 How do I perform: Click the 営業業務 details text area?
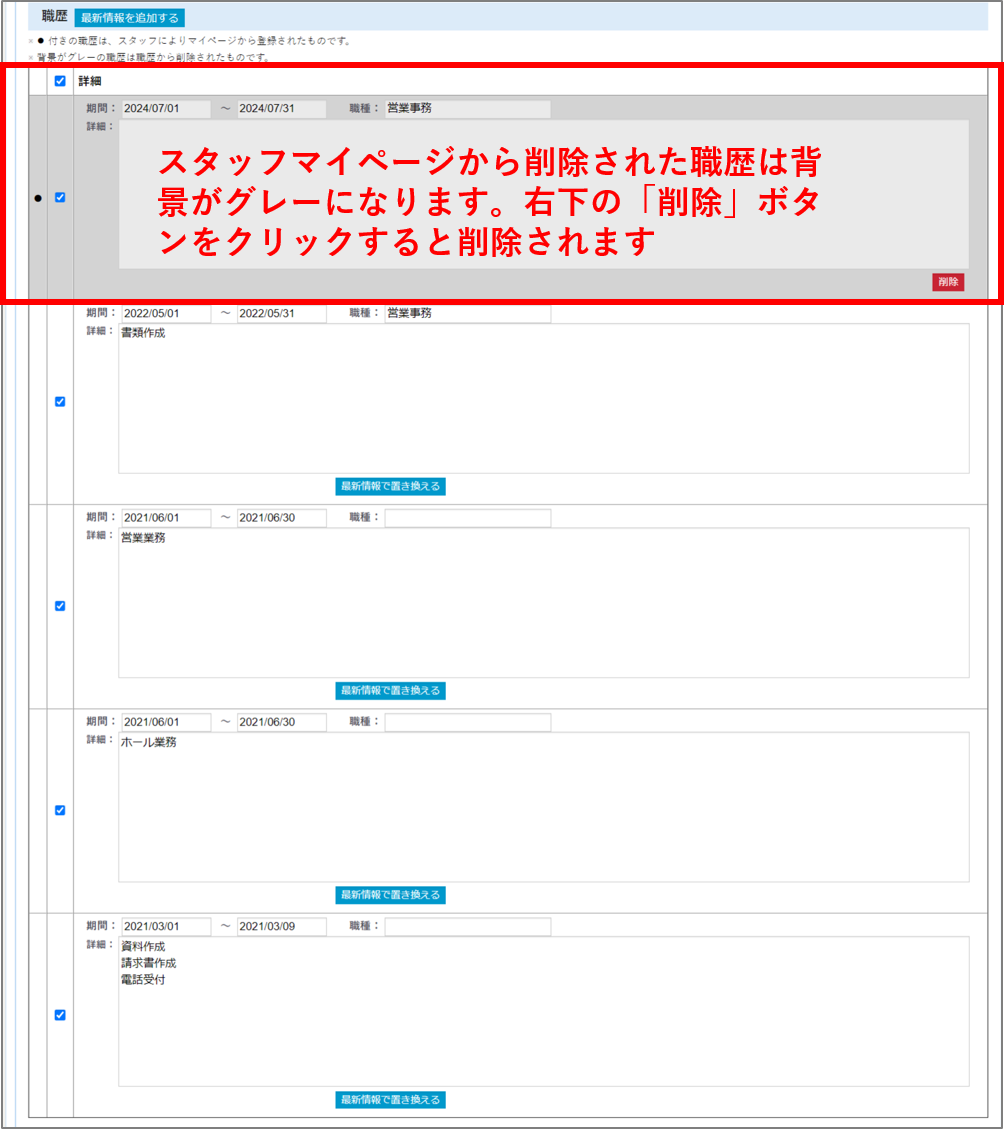coord(544,603)
